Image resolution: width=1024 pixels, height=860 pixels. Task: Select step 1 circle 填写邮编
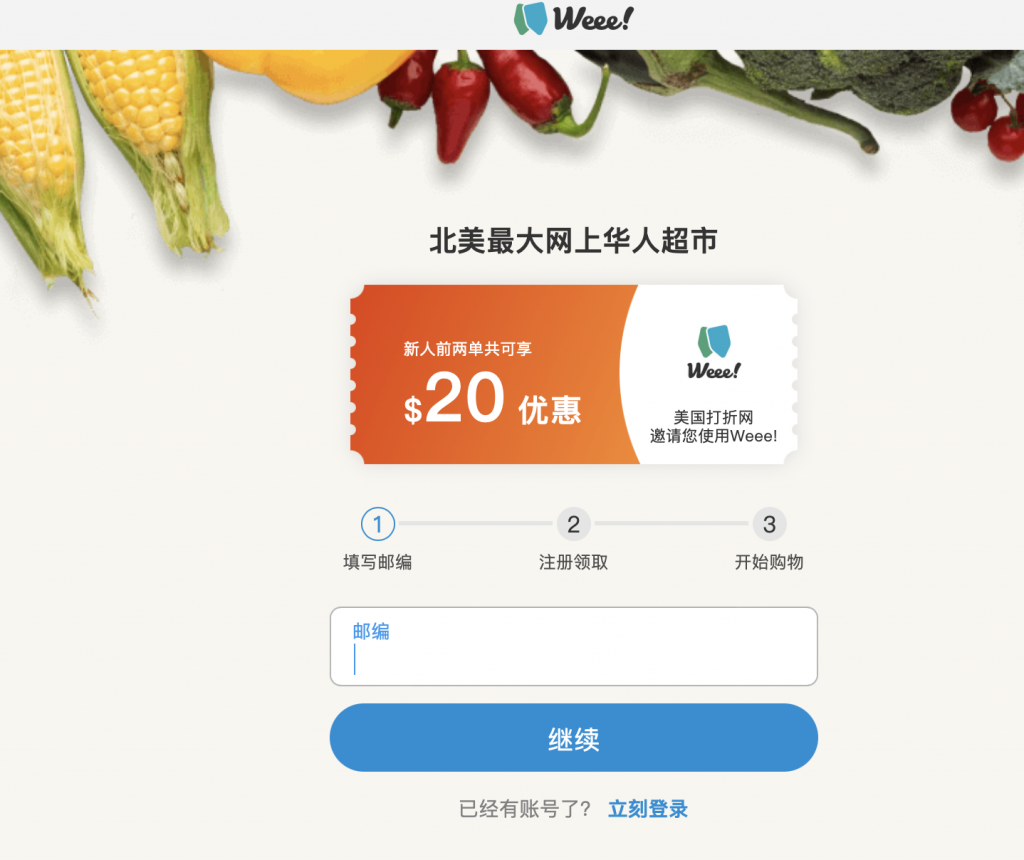377,524
